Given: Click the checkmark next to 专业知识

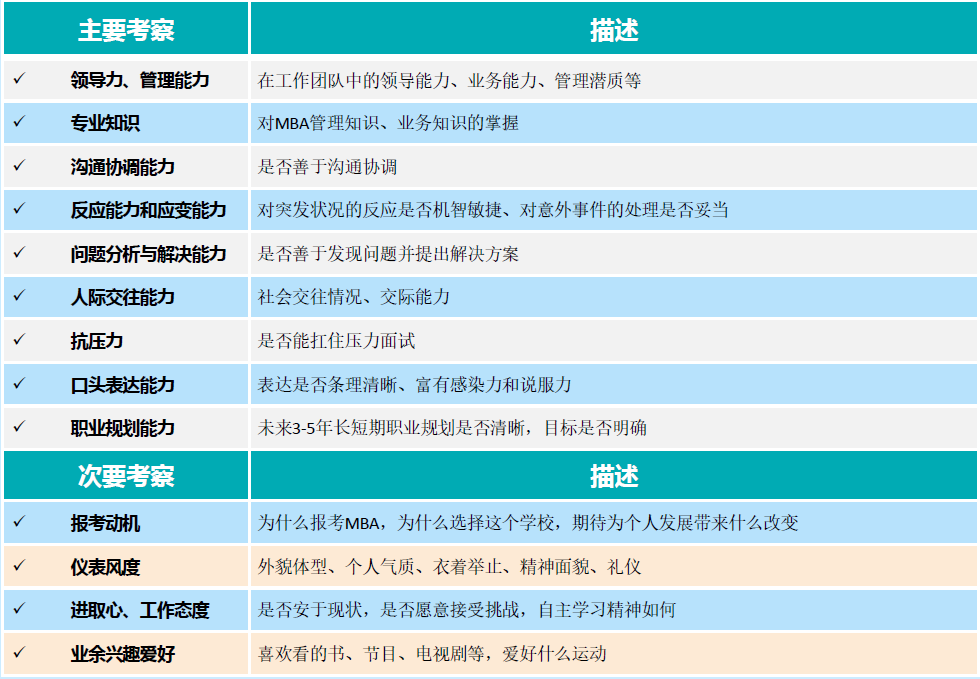Looking at the screenshot, I should point(19,122).
